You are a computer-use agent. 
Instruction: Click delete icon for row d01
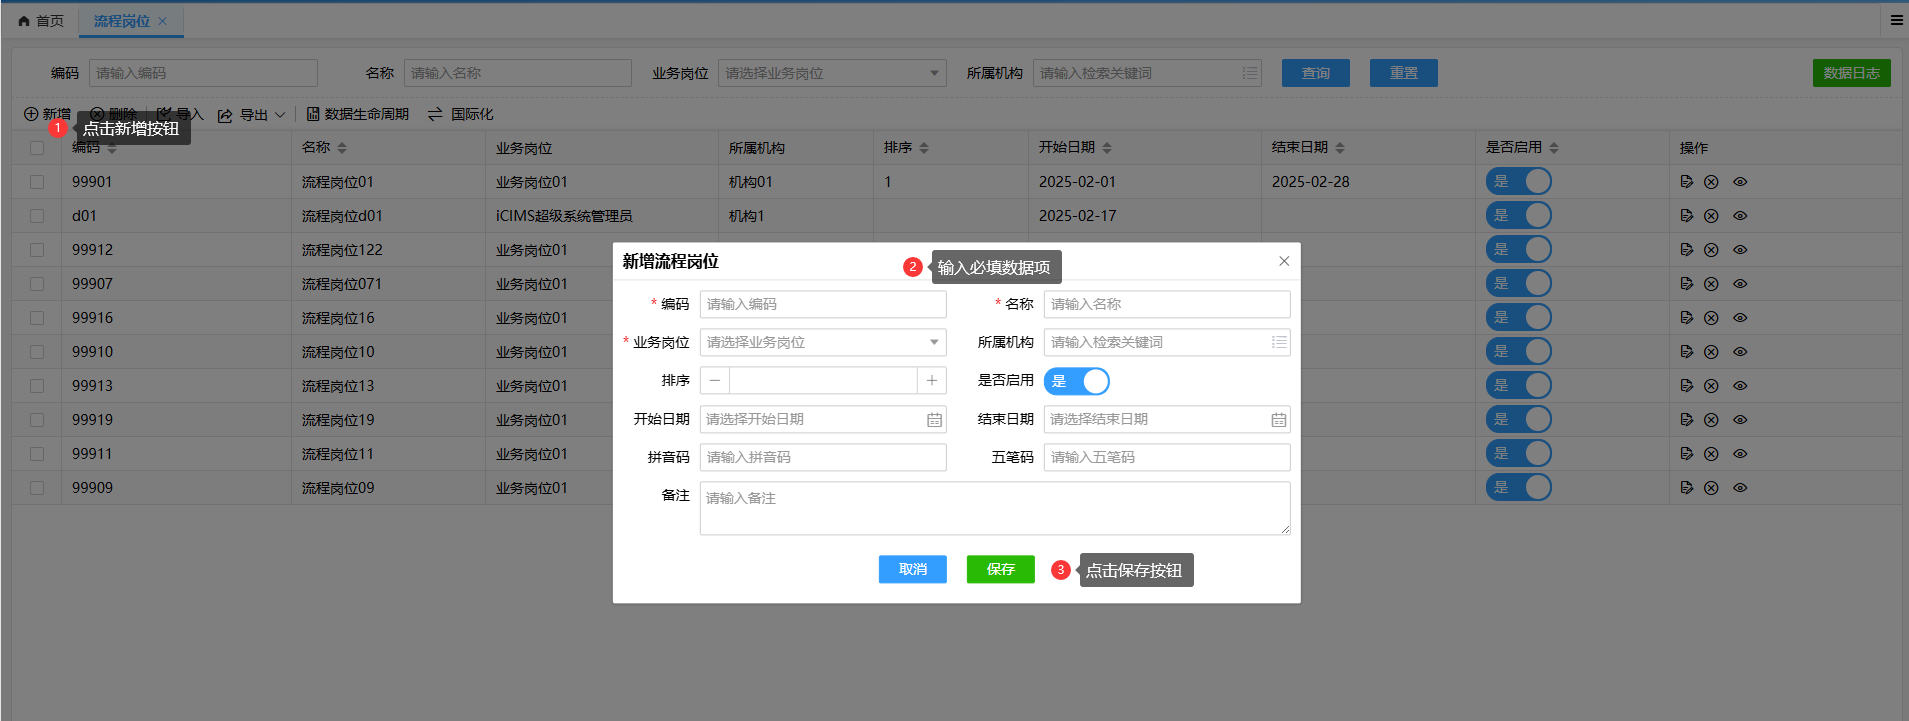[x=1711, y=216]
